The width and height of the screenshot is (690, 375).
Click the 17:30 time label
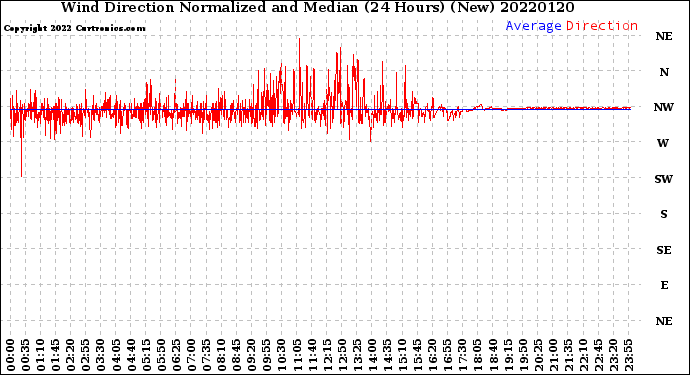462,355
